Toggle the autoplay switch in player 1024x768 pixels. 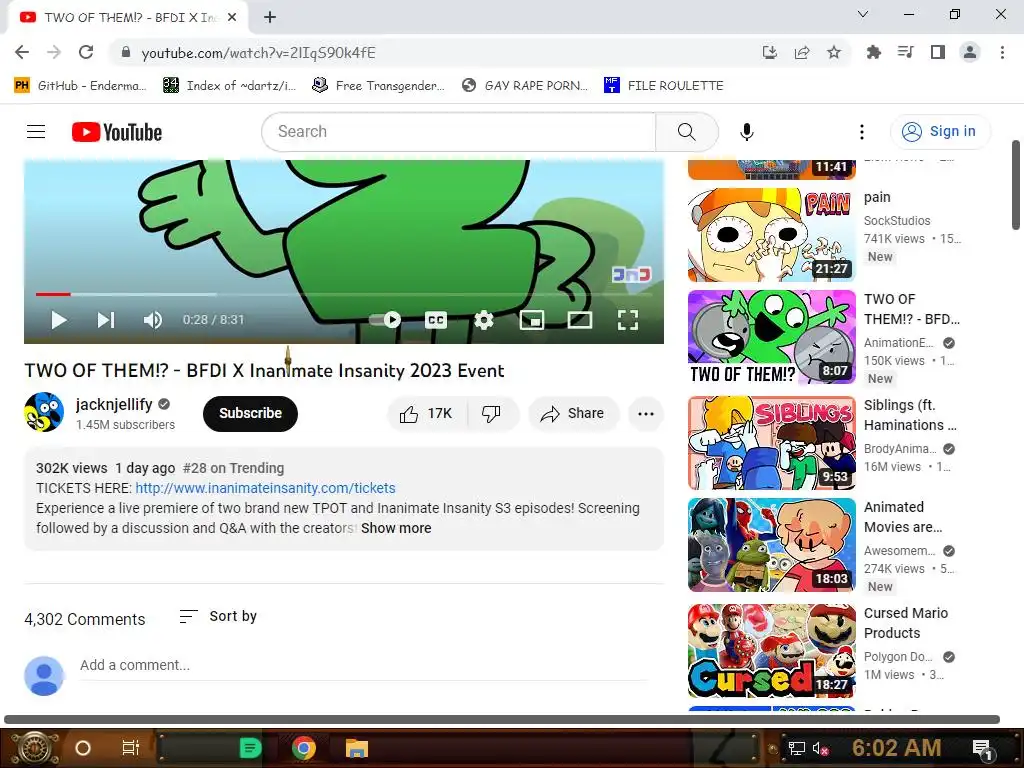pyautogui.click(x=385, y=319)
